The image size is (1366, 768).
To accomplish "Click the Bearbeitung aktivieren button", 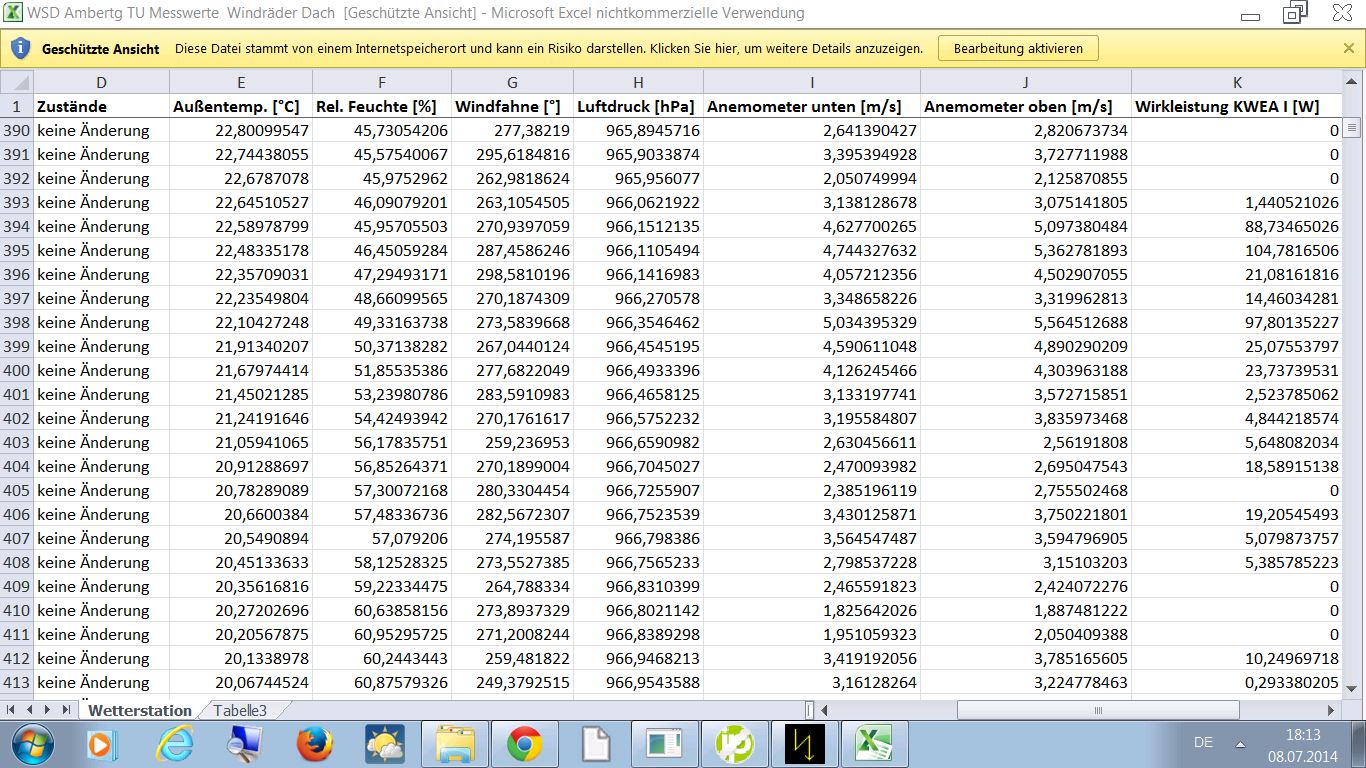I will (x=1017, y=48).
